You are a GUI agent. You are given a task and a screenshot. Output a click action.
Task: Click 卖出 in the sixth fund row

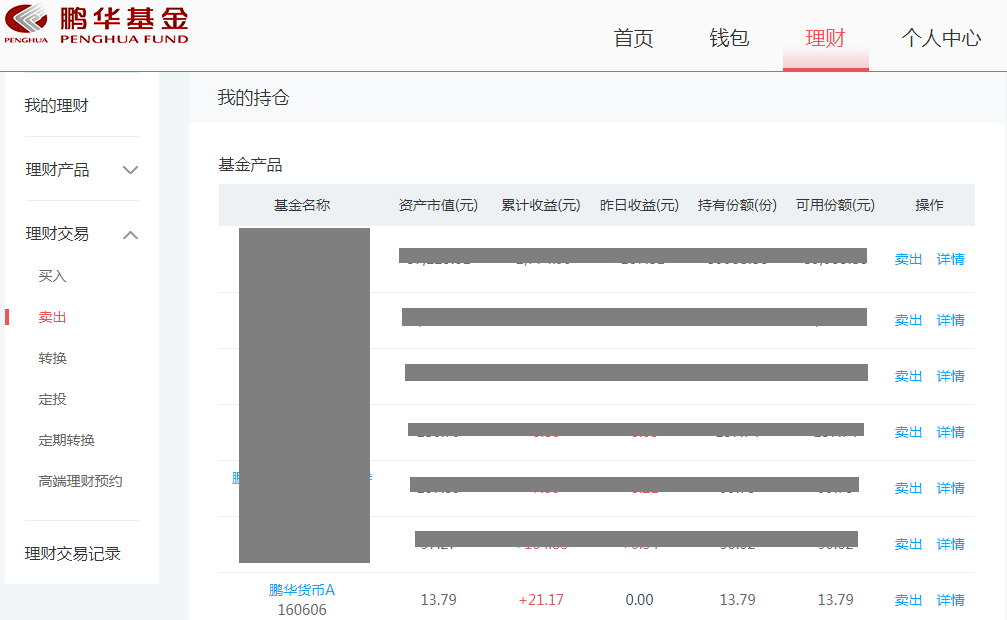click(908, 544)
